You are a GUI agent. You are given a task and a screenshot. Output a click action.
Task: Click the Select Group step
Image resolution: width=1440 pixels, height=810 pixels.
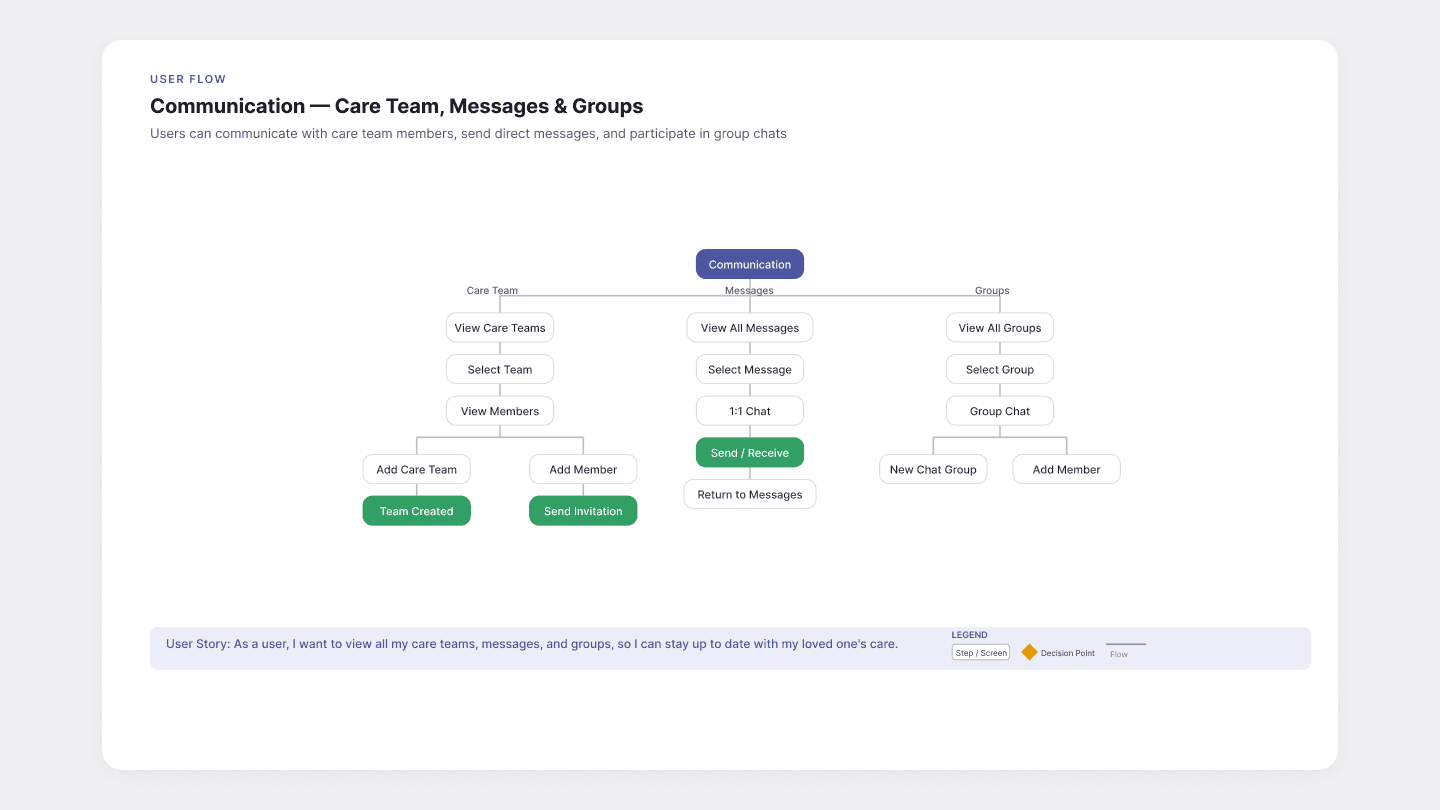point(1000,369)
